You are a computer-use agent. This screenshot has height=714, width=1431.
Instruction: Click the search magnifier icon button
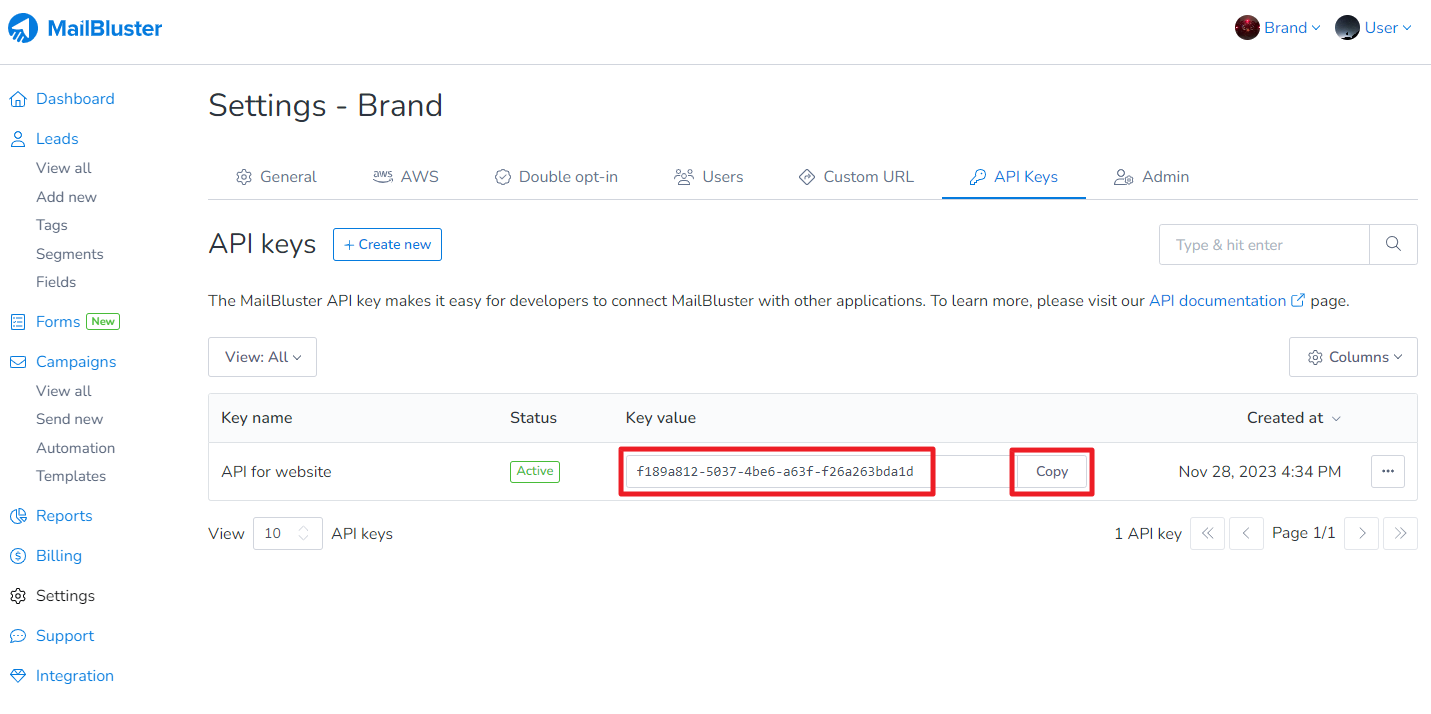[x=1393, y=244]
